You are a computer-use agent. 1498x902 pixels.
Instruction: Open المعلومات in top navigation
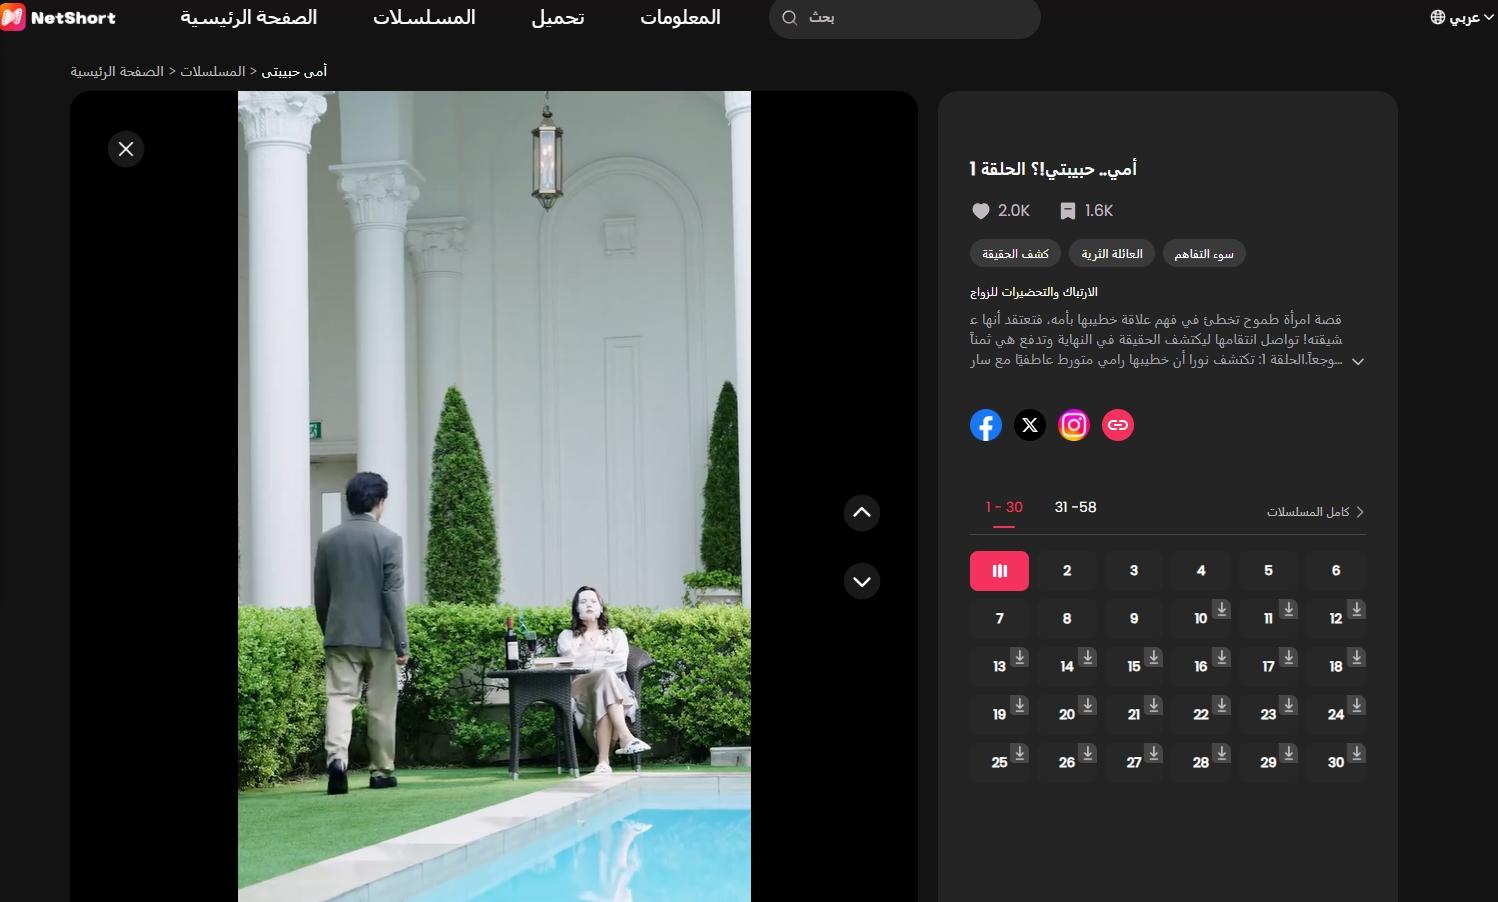(x=680, y=17)
